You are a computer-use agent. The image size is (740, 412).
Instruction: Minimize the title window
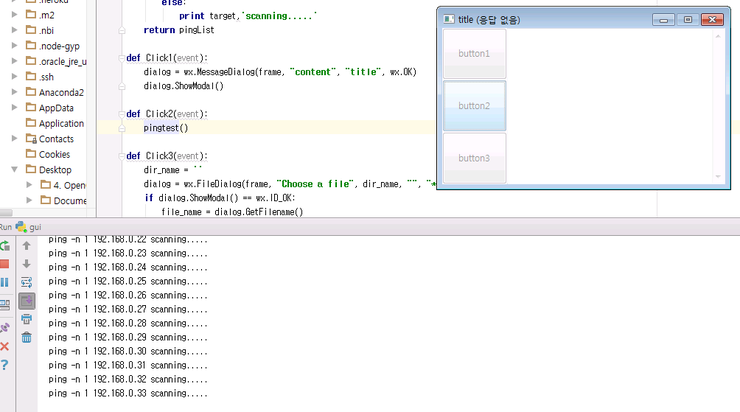663,20
